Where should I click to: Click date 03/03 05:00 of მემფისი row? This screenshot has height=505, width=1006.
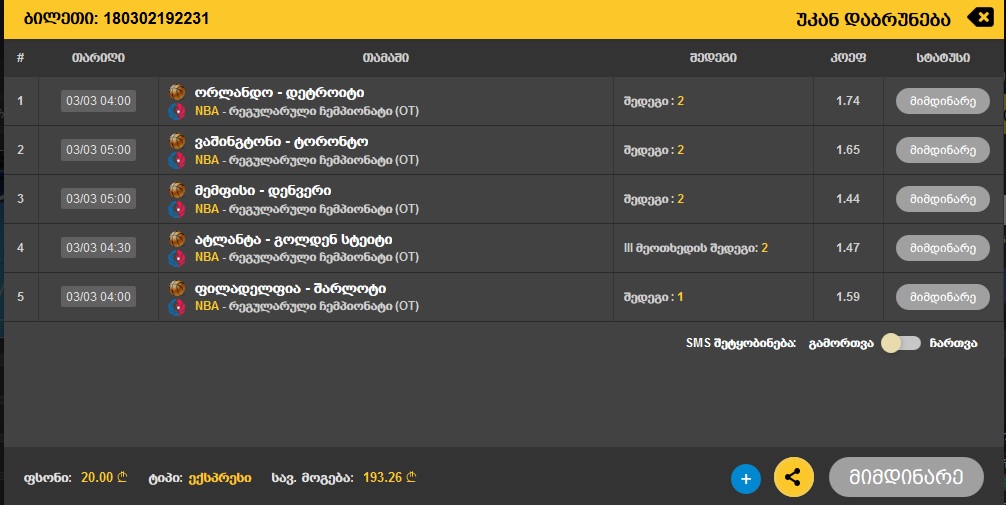[x=98, y=199]
